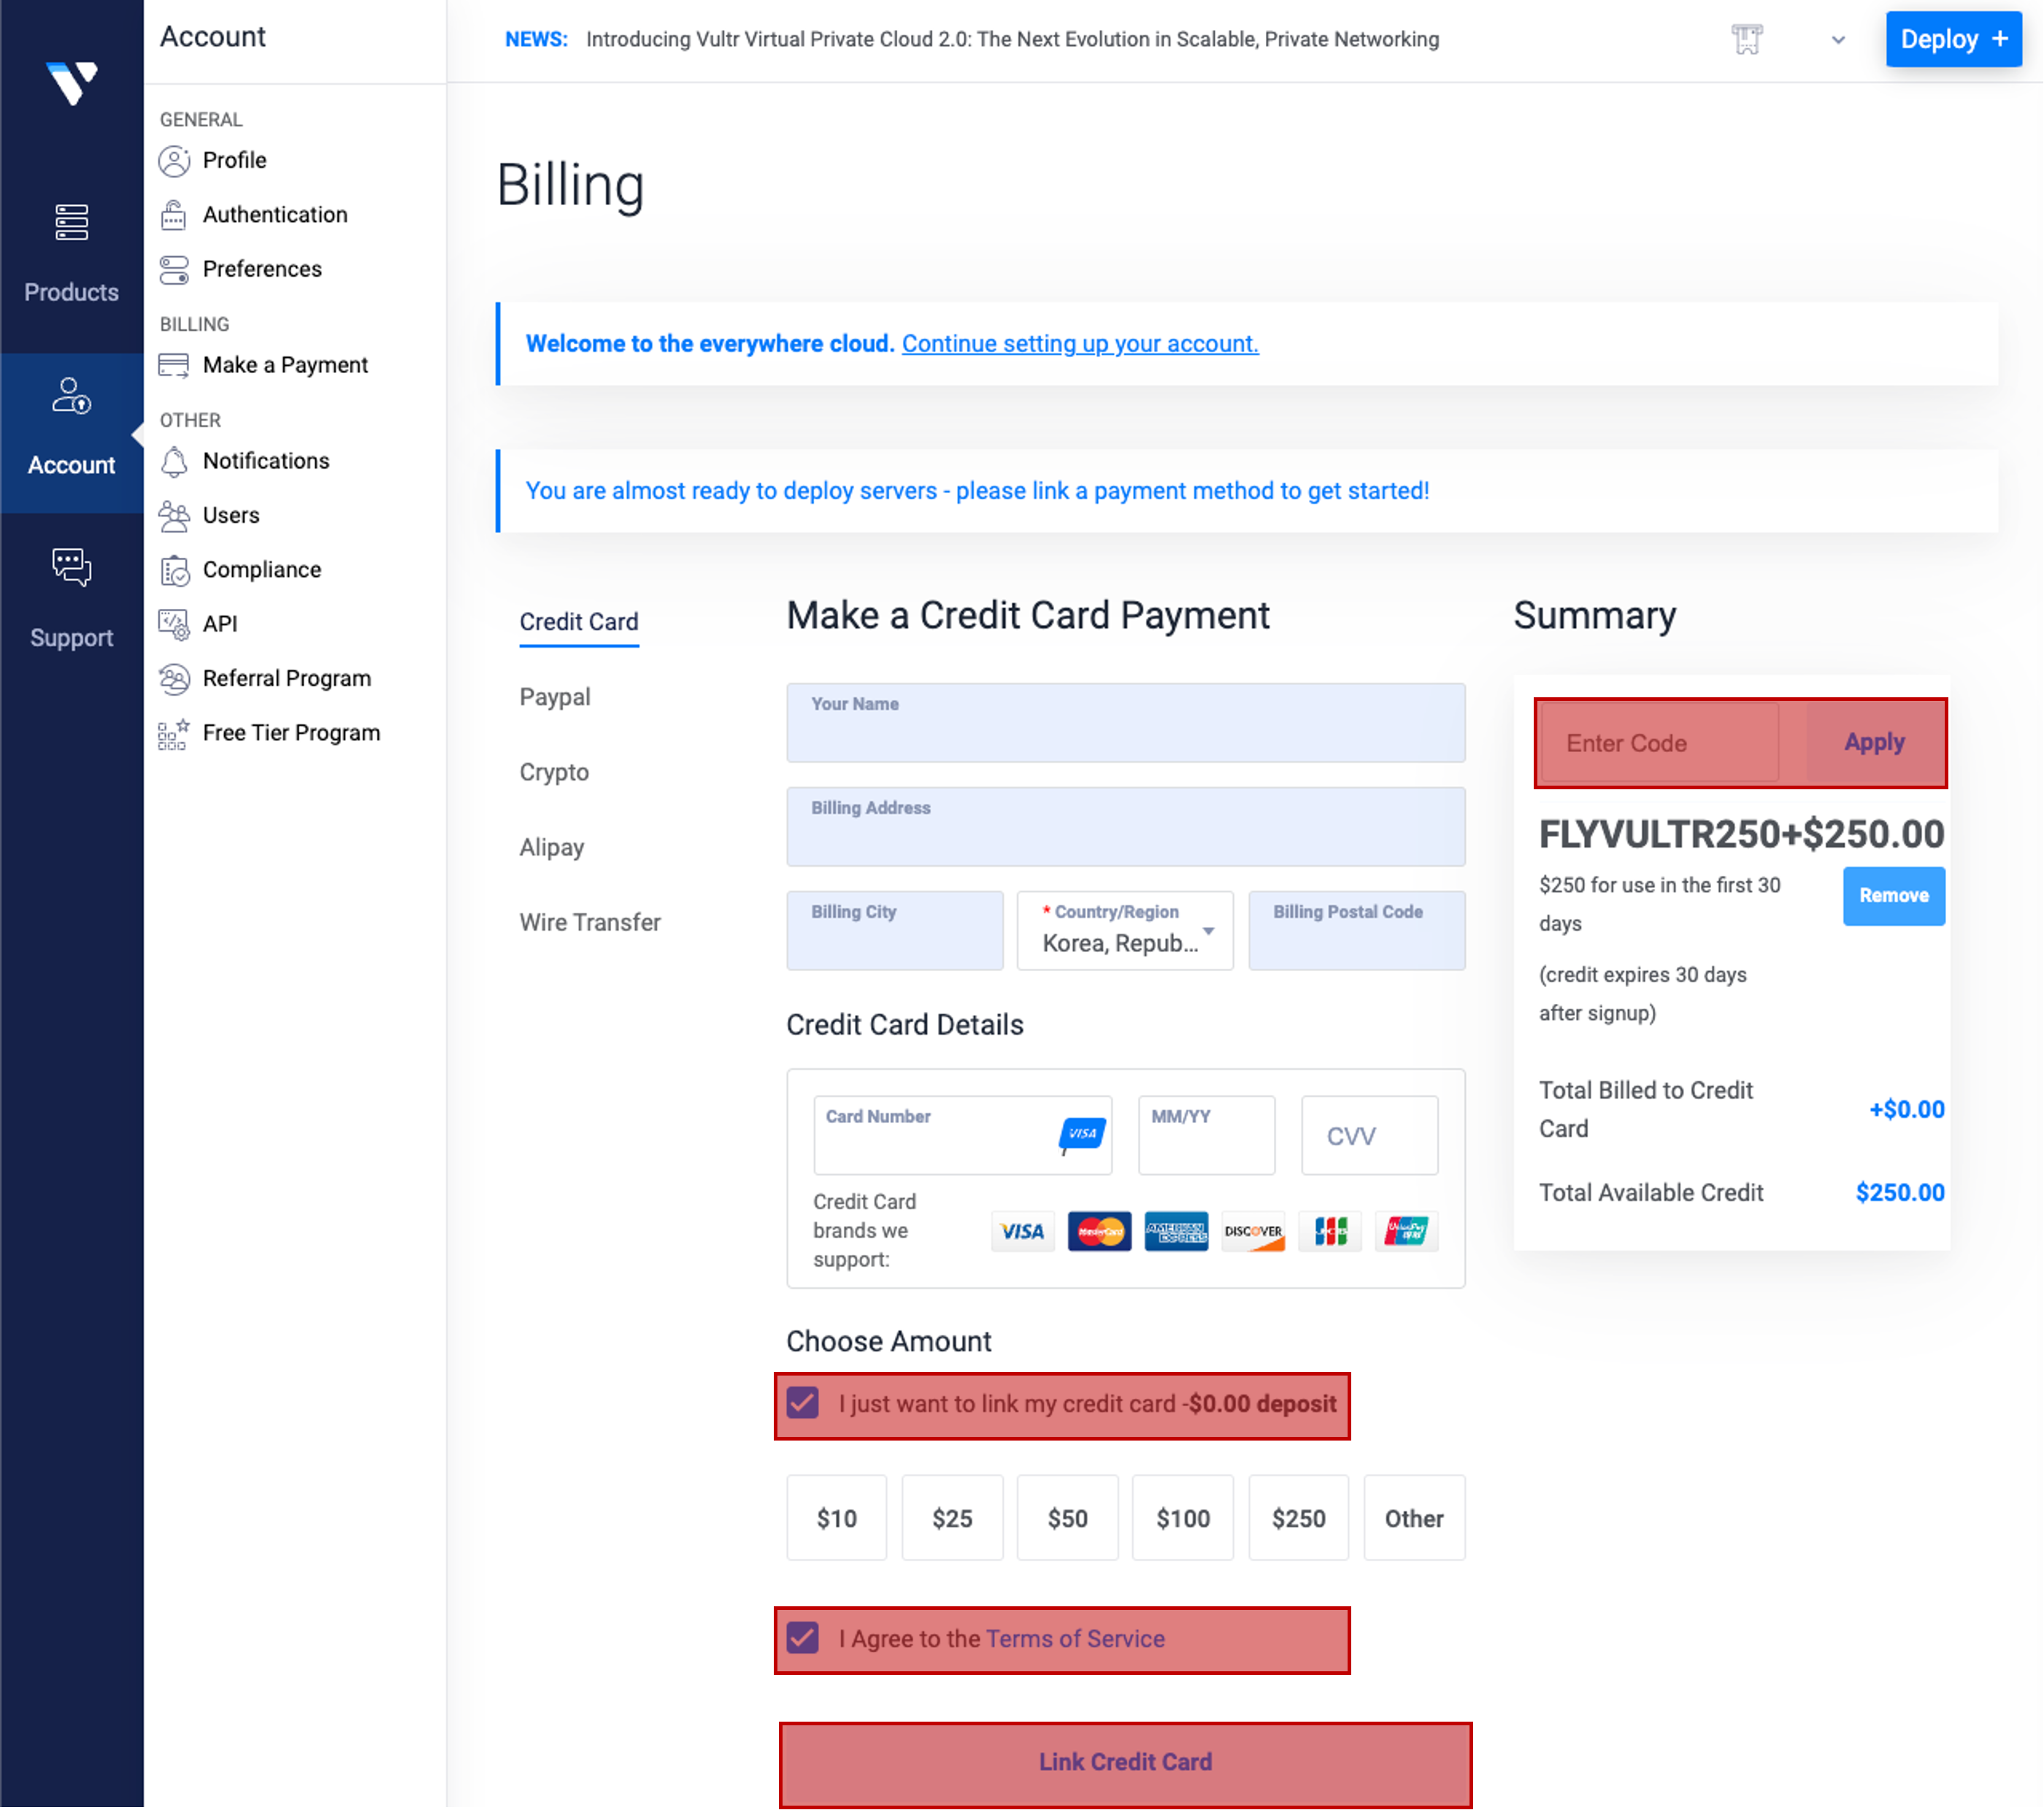Switch to the Paypal payment tab
The height and width of the screenshot is (1810, 2044).
click(555, 697)
